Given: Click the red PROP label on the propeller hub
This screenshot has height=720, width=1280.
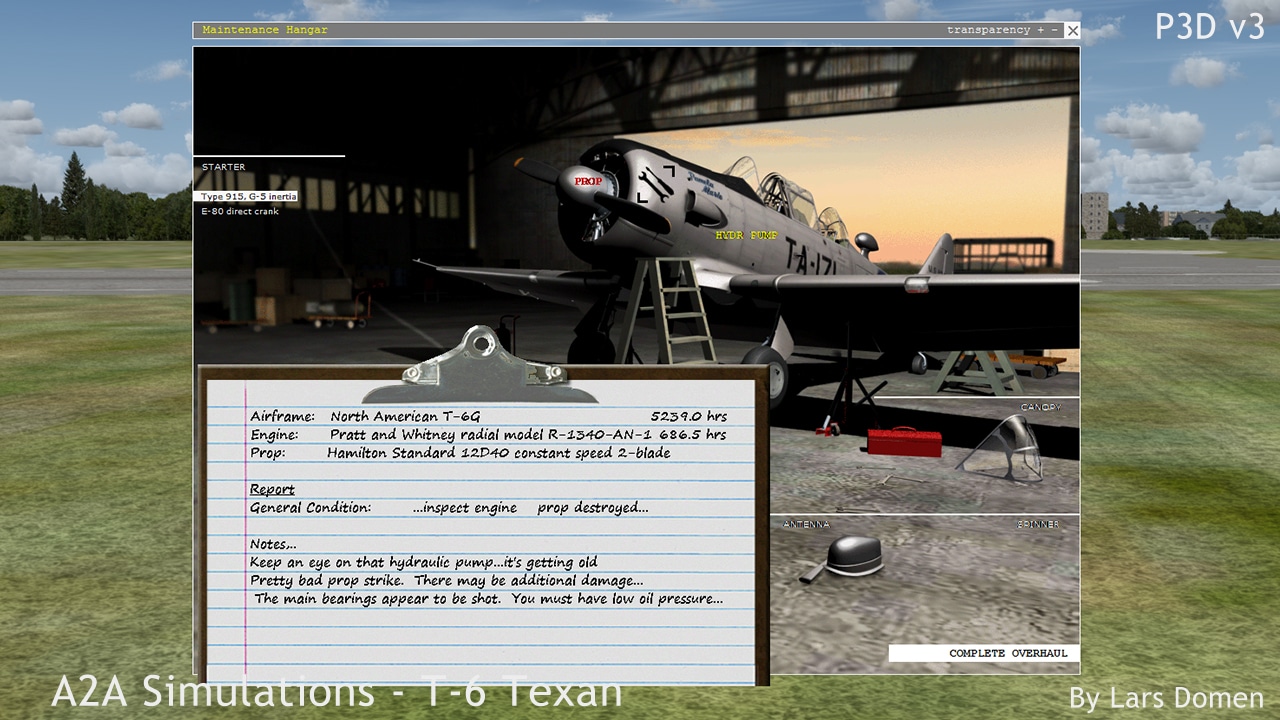Looking at the screenshot, I should (589, 182).
